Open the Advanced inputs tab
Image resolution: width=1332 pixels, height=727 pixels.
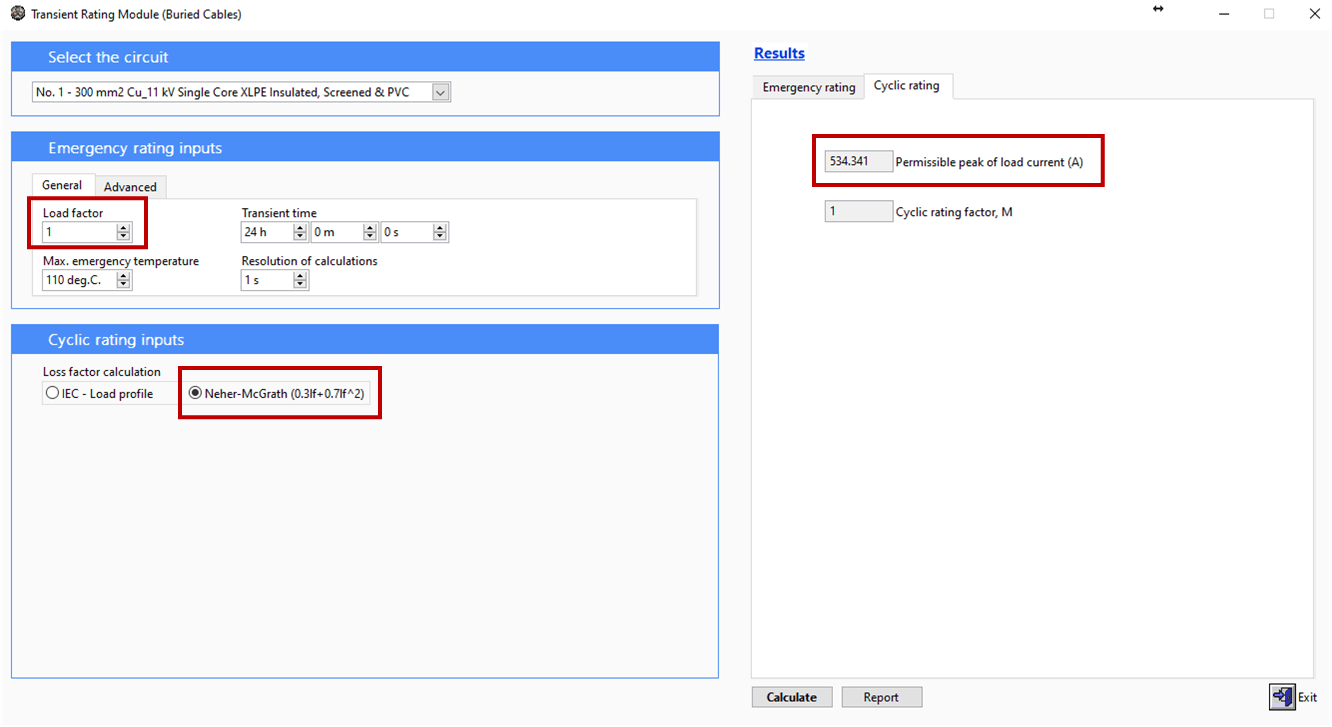pos(130,187)
